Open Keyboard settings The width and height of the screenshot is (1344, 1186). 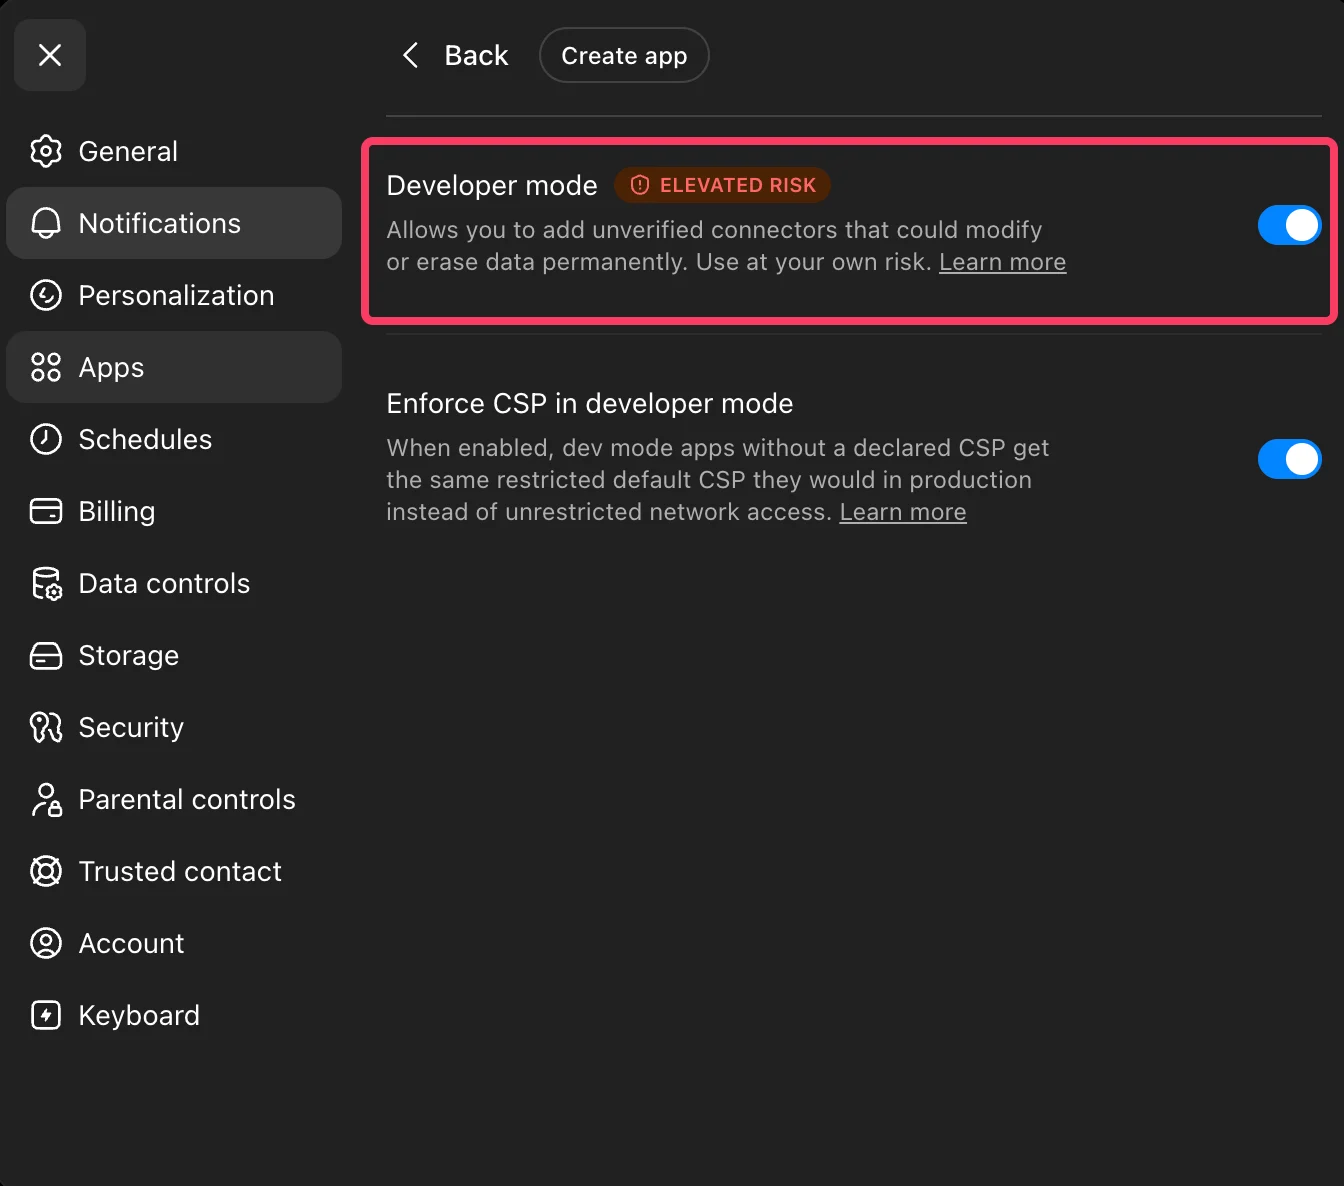(x=174, y=1015)
